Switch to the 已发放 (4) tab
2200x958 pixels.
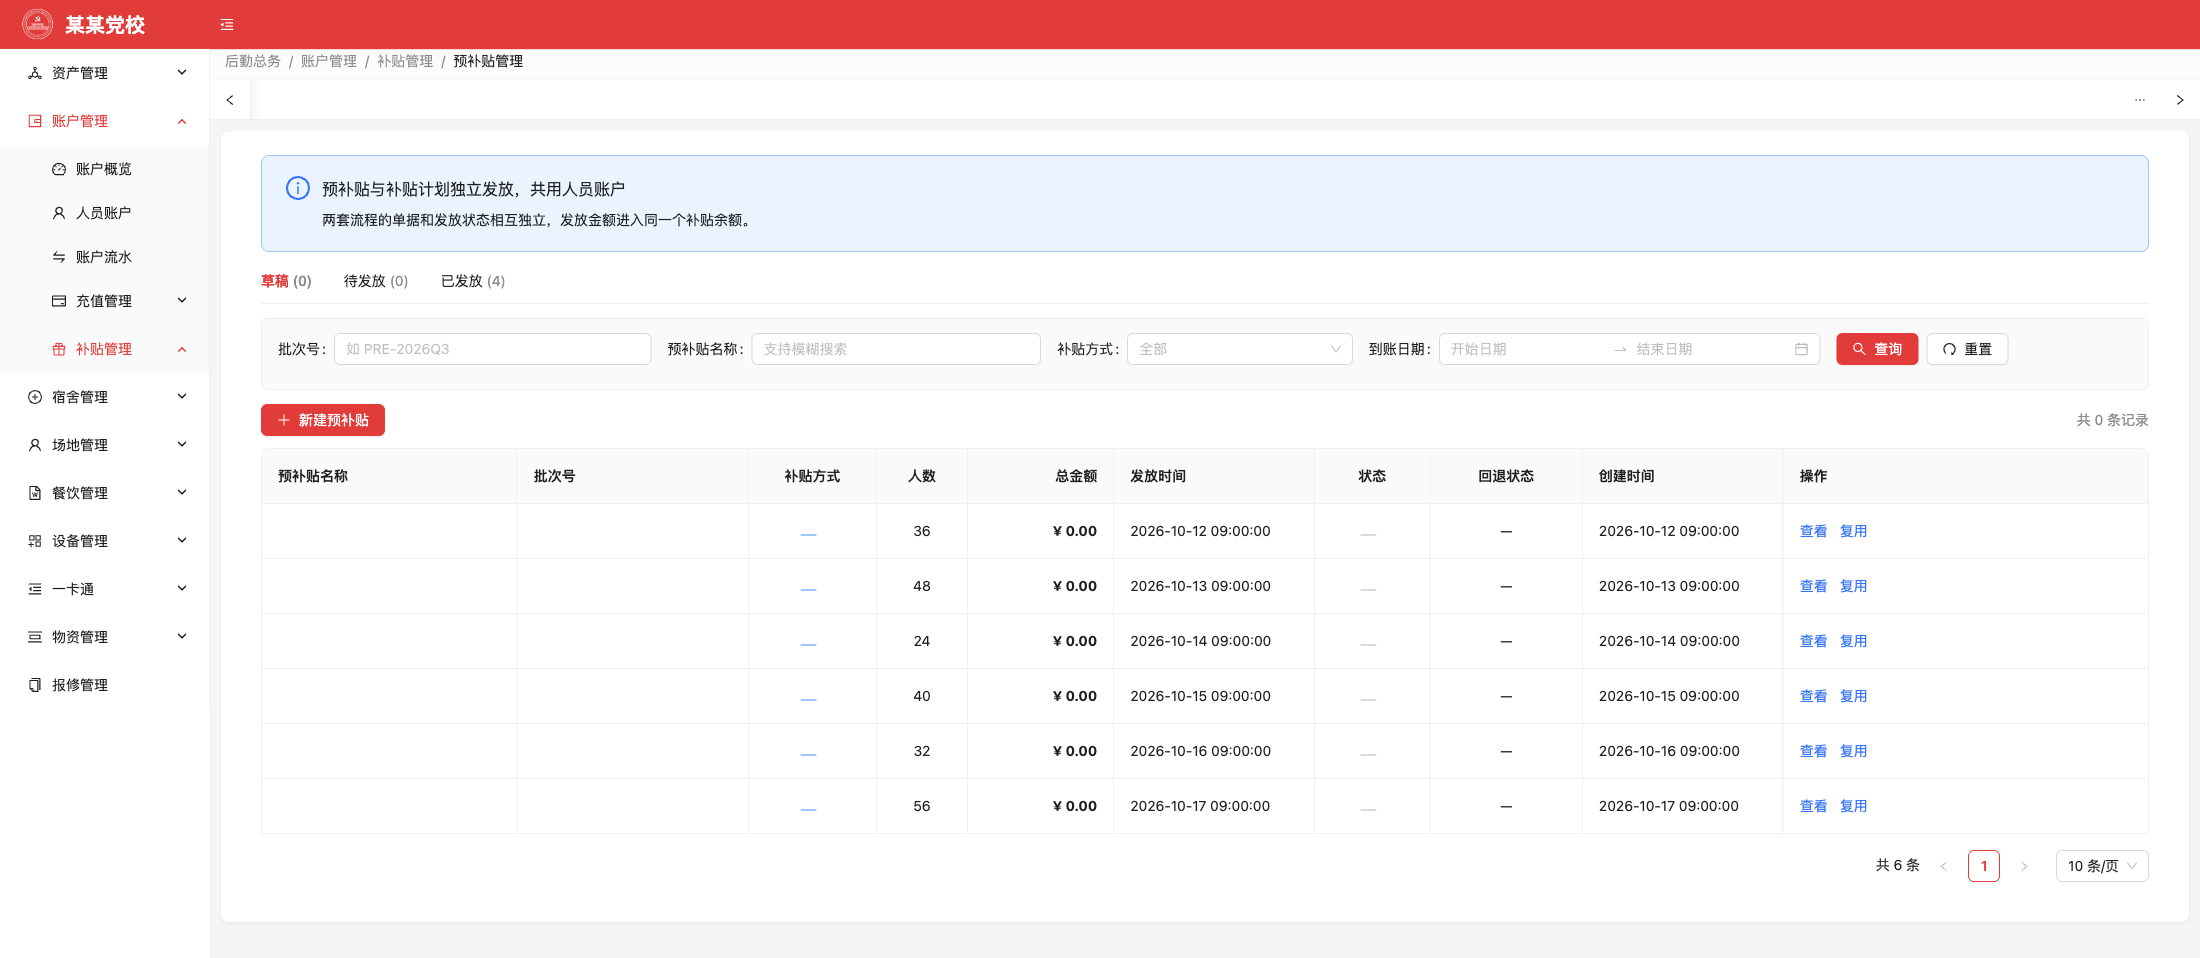(x=473, y=281)
